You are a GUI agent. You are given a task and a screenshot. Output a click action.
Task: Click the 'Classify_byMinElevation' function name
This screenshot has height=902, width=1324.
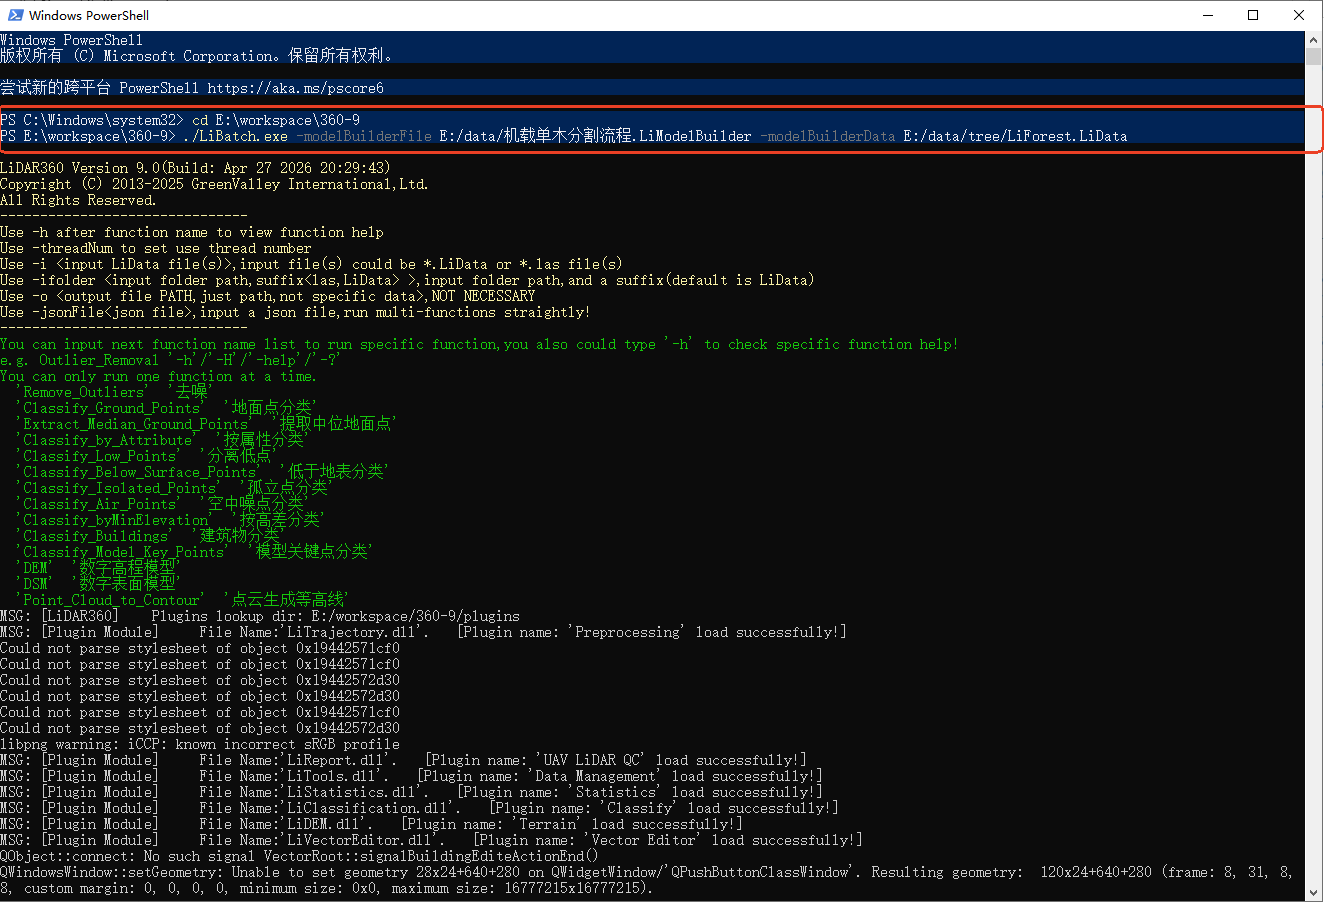[x=116, y=520]
